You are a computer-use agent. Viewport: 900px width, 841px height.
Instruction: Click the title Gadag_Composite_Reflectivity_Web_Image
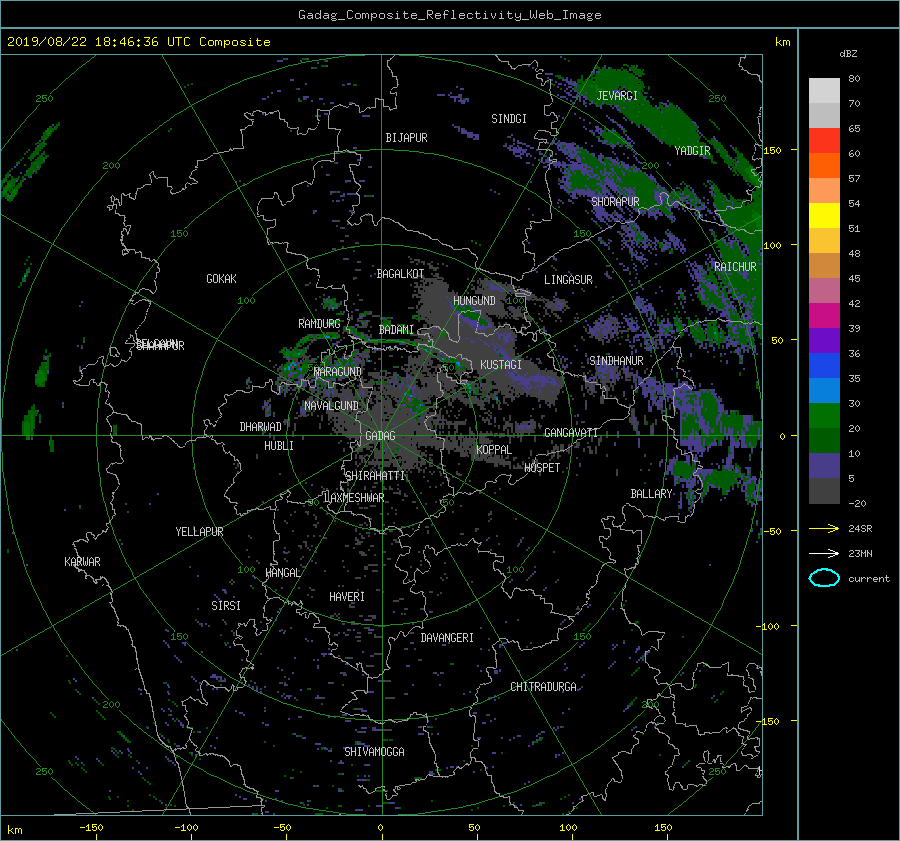[449, 15]
